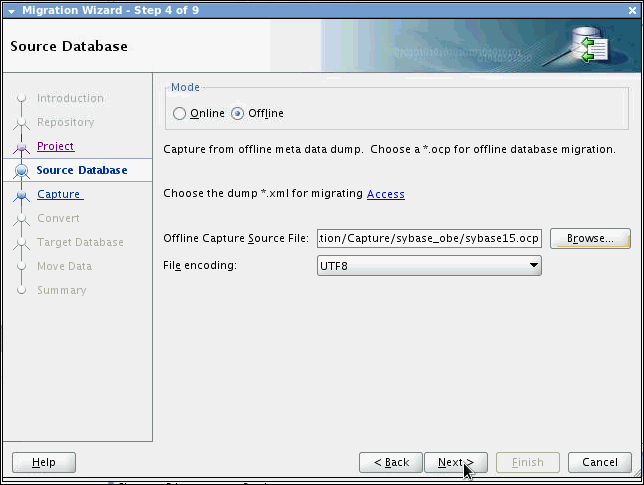Click the 'Offline Capture Source File:' label
The image size is (644, 485).
236,239
